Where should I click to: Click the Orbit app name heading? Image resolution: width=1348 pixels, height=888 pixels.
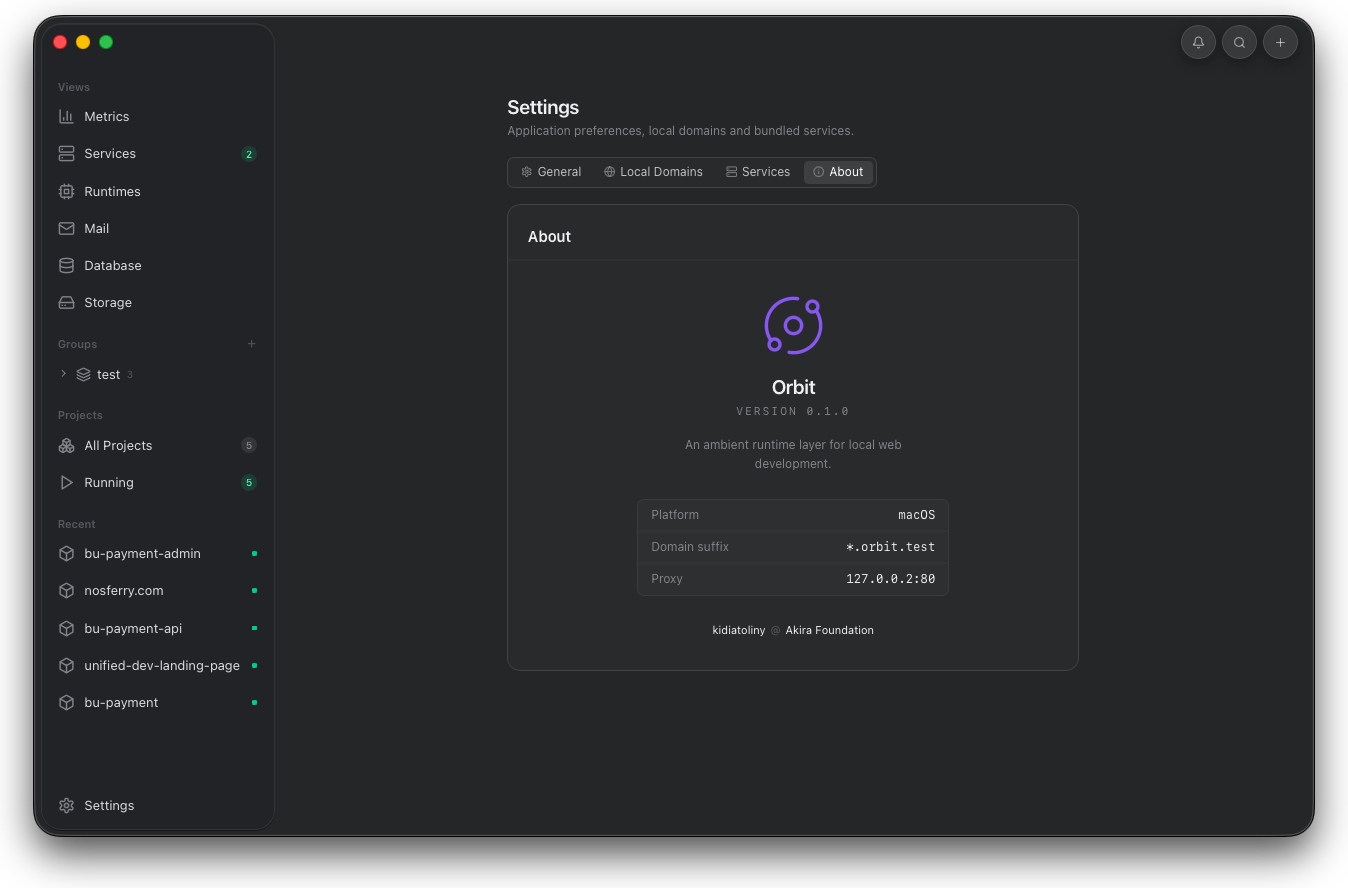pos(793,387)
